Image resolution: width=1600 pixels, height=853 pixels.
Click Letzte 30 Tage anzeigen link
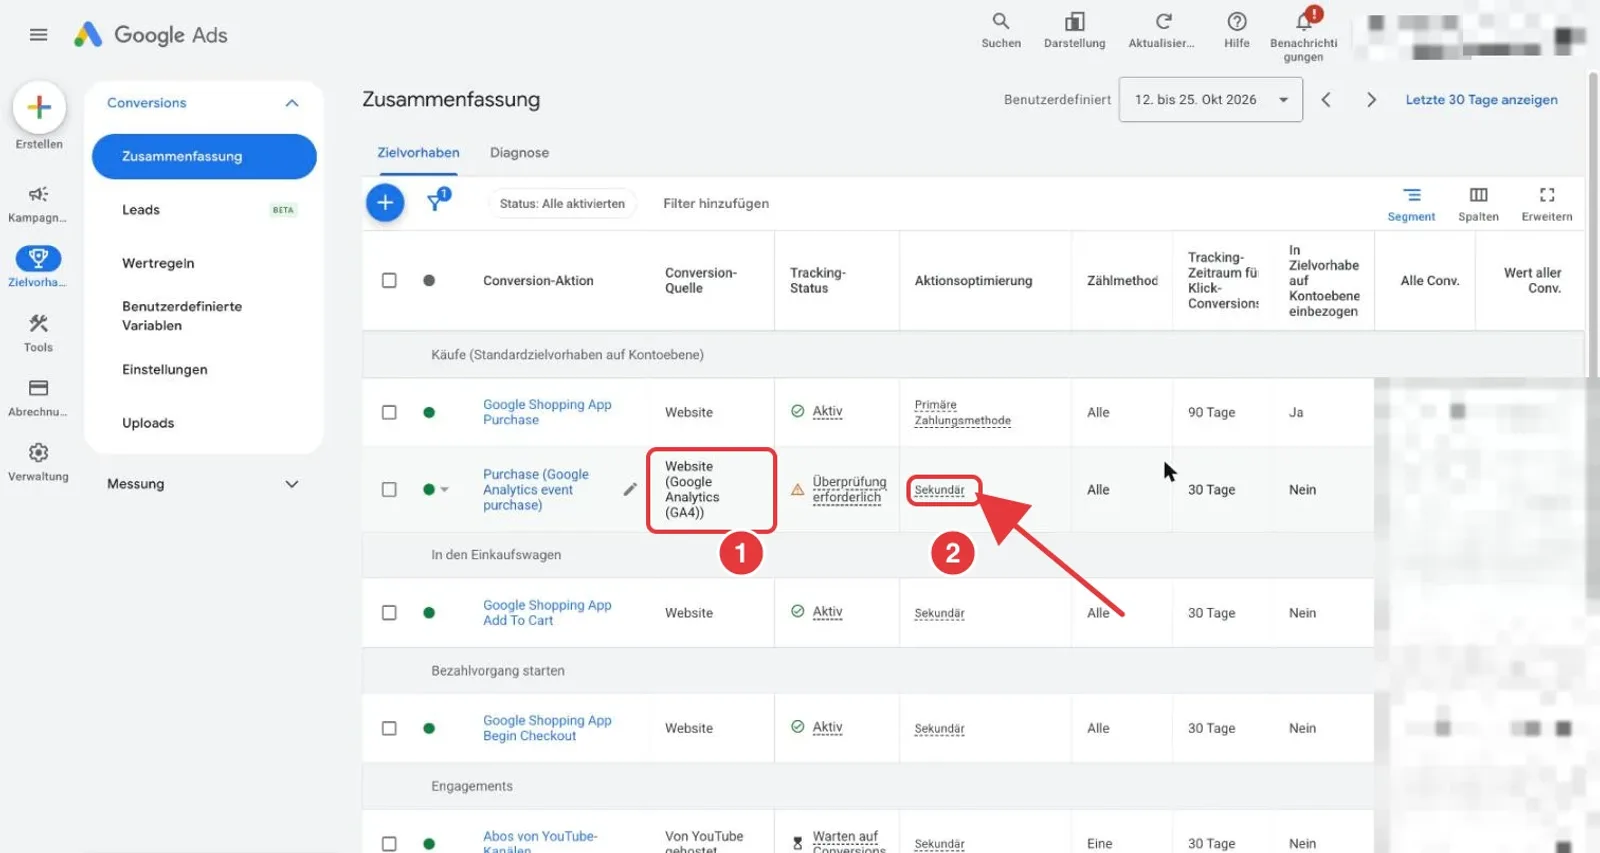1481,100
